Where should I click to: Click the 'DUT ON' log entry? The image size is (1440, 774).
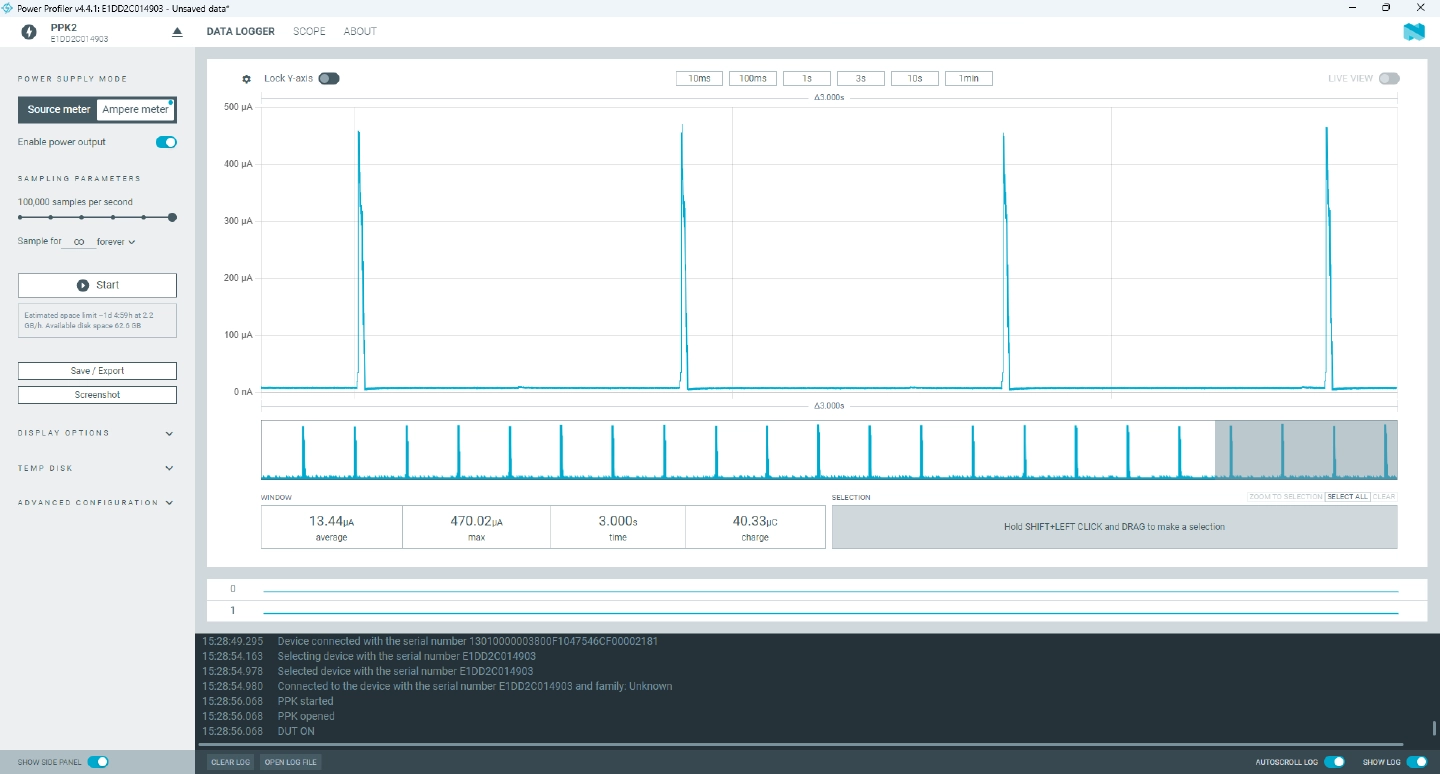click(296, 731)
